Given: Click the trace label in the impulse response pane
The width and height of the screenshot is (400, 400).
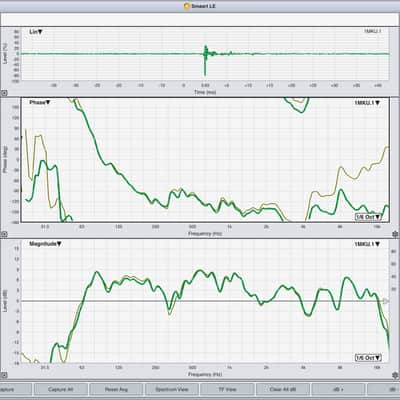Looking at the screenshot, I should click(372, 31).
